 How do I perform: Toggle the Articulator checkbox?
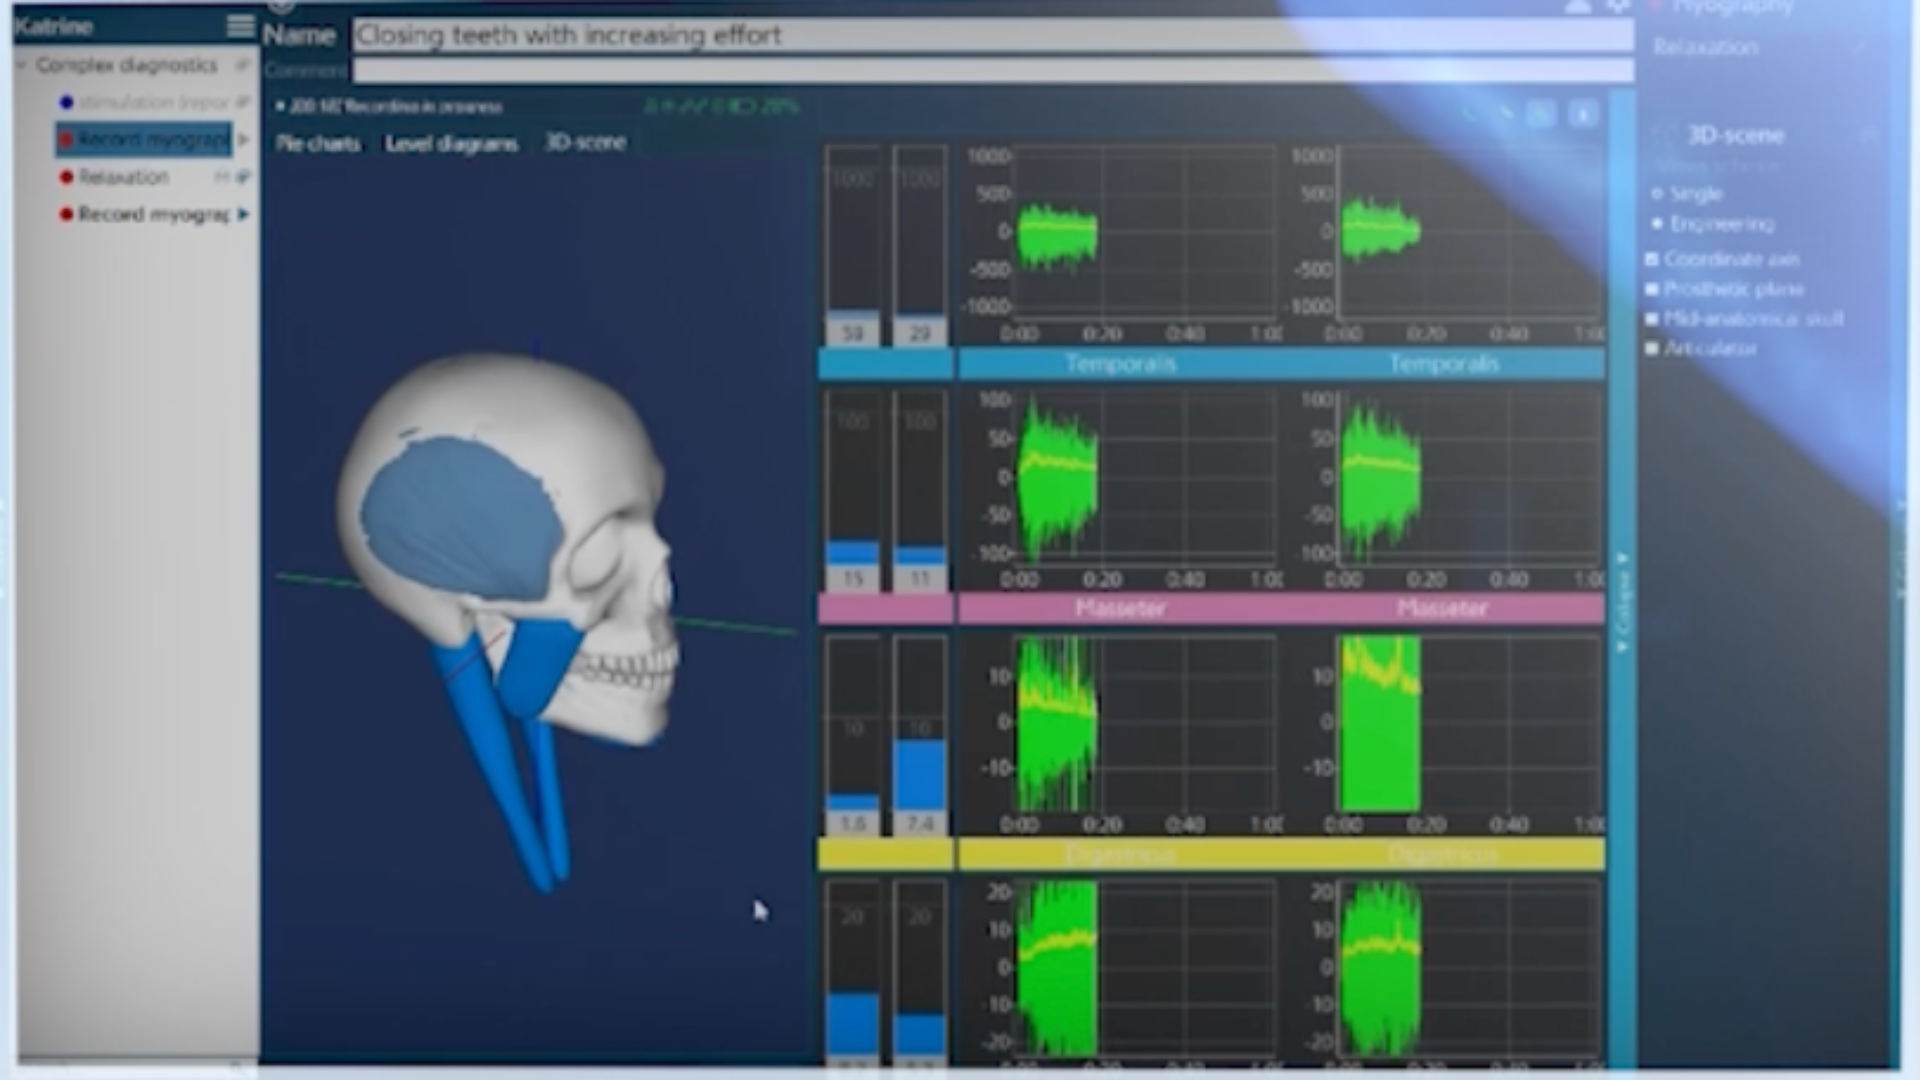1652,349
